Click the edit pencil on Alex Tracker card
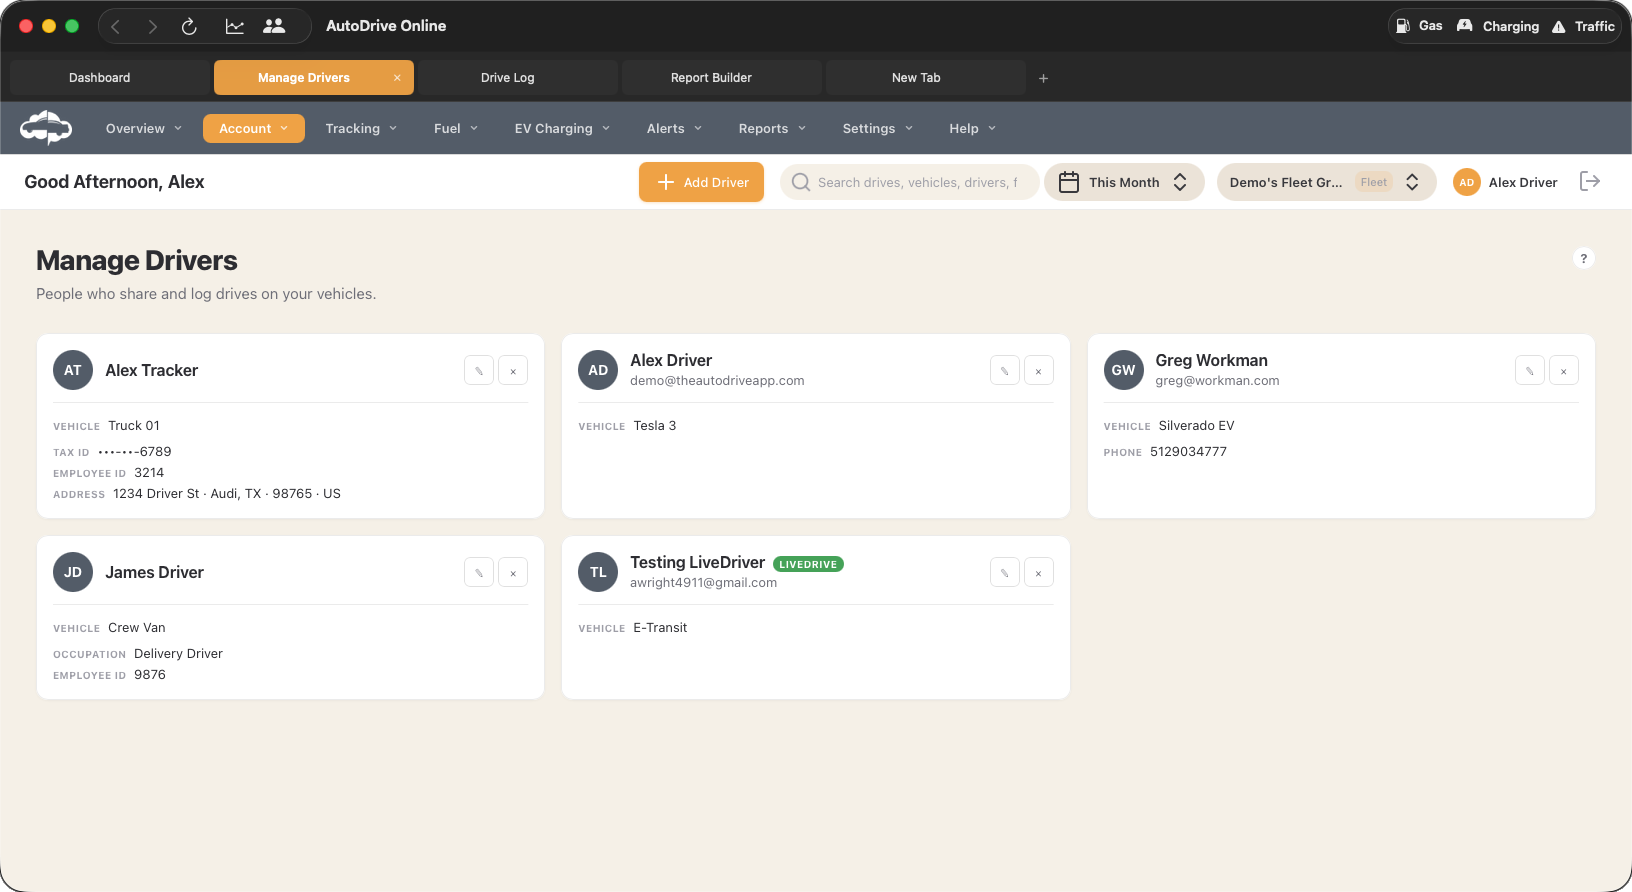This screenshot has height=892, width=1632. point(479,371)
